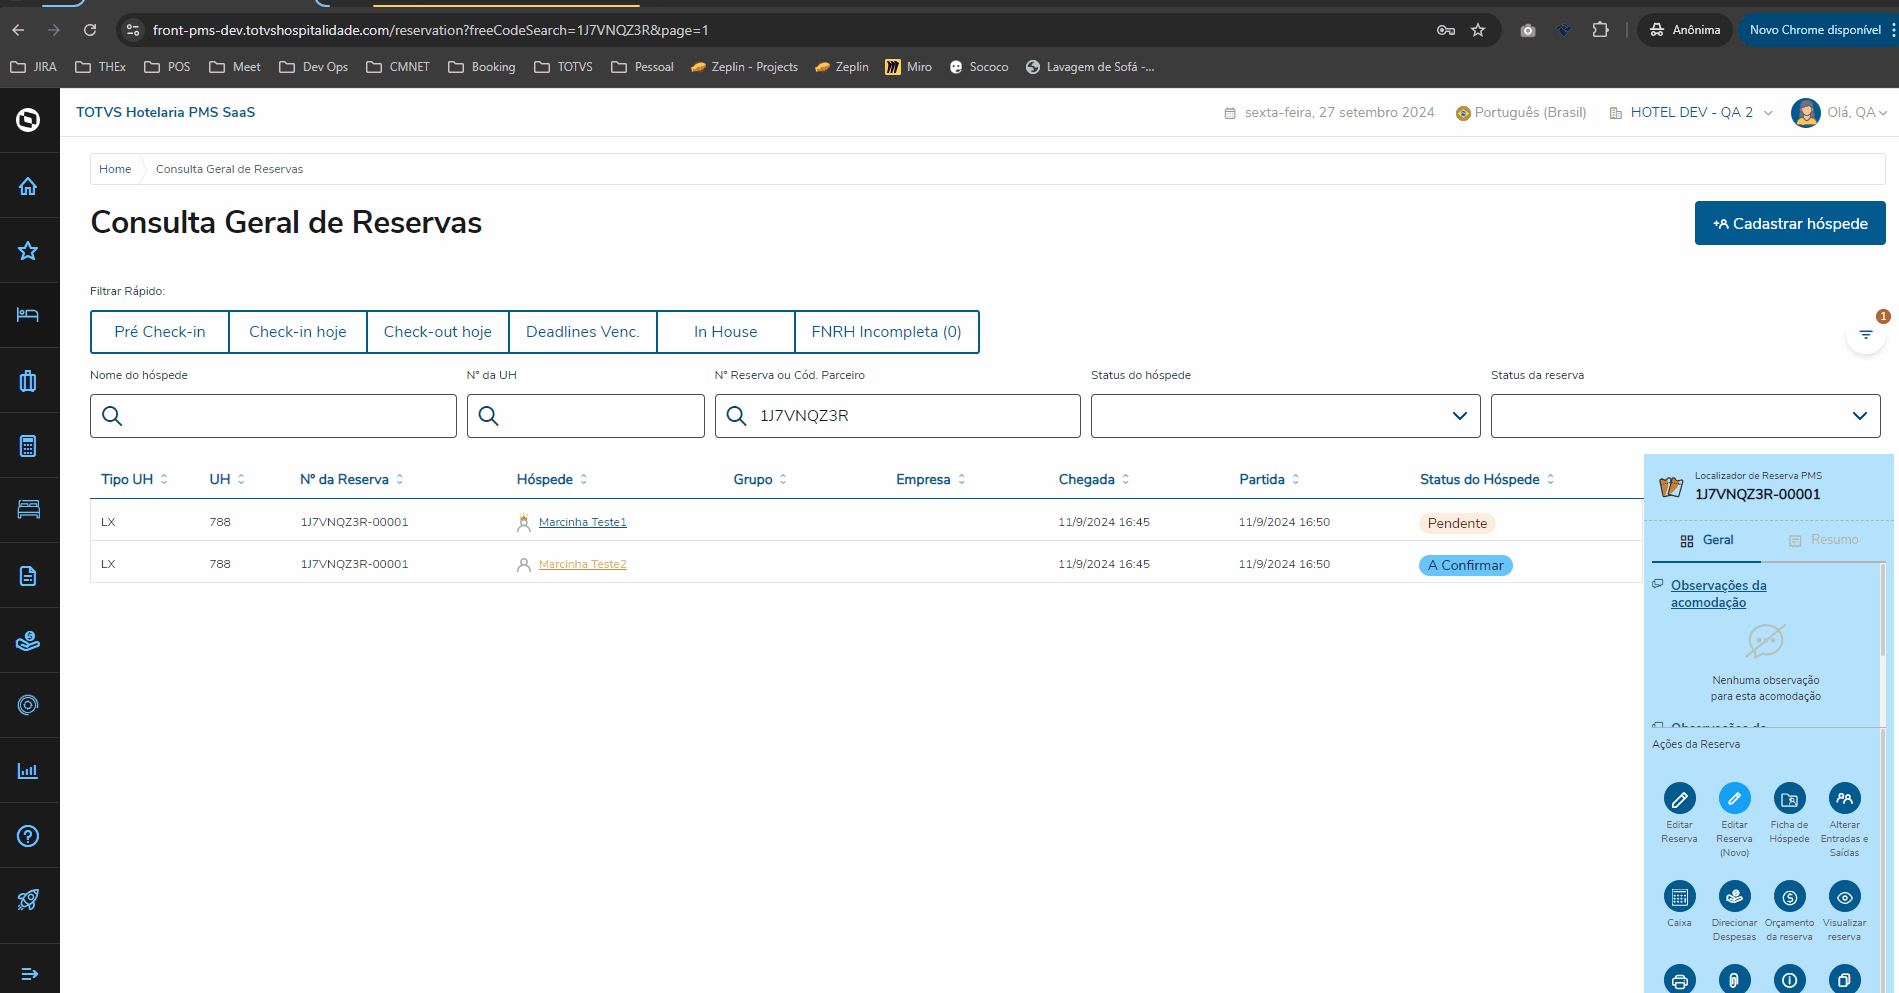Click the Novo Chrome disponível button
Viewport: 1899px width, 993px height.
click(1815, 30)
